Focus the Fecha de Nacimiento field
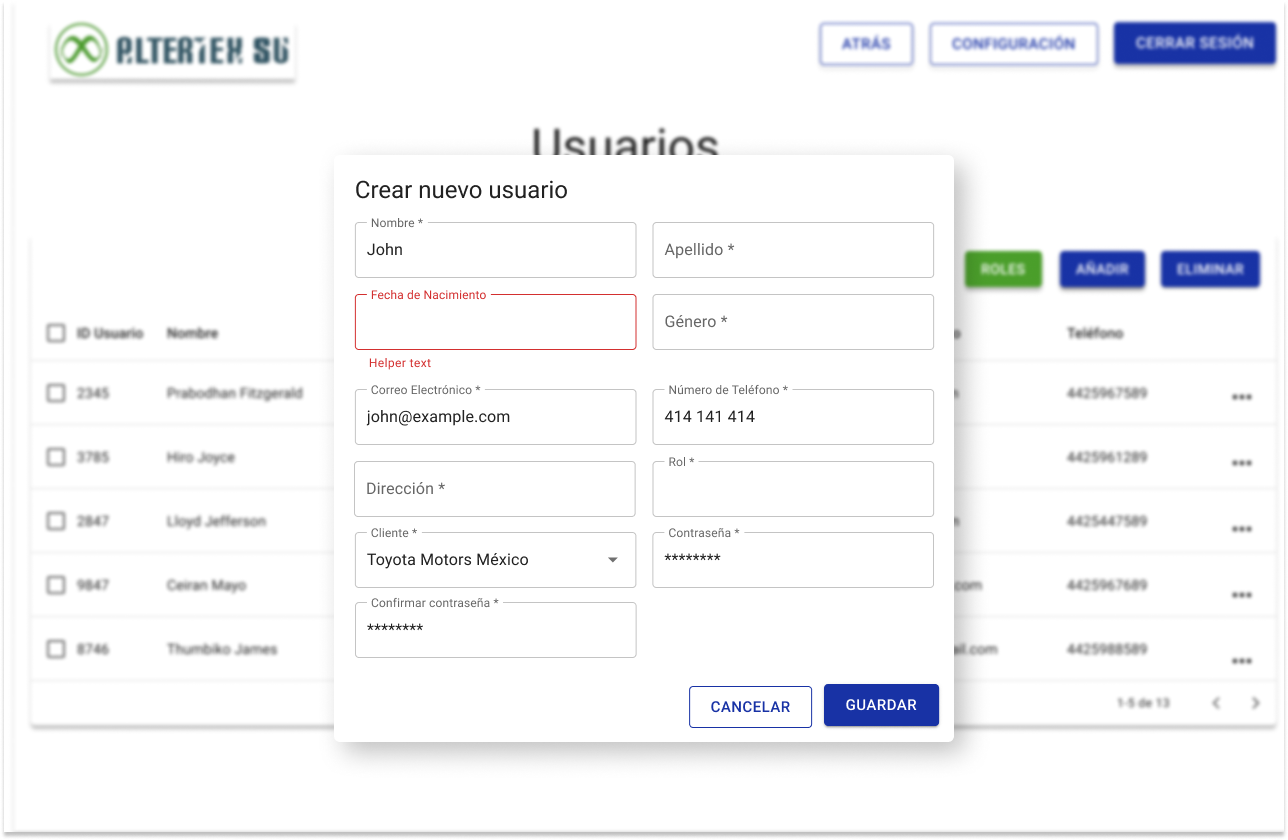Viewport: 1288px width, 840px height. 495,322
